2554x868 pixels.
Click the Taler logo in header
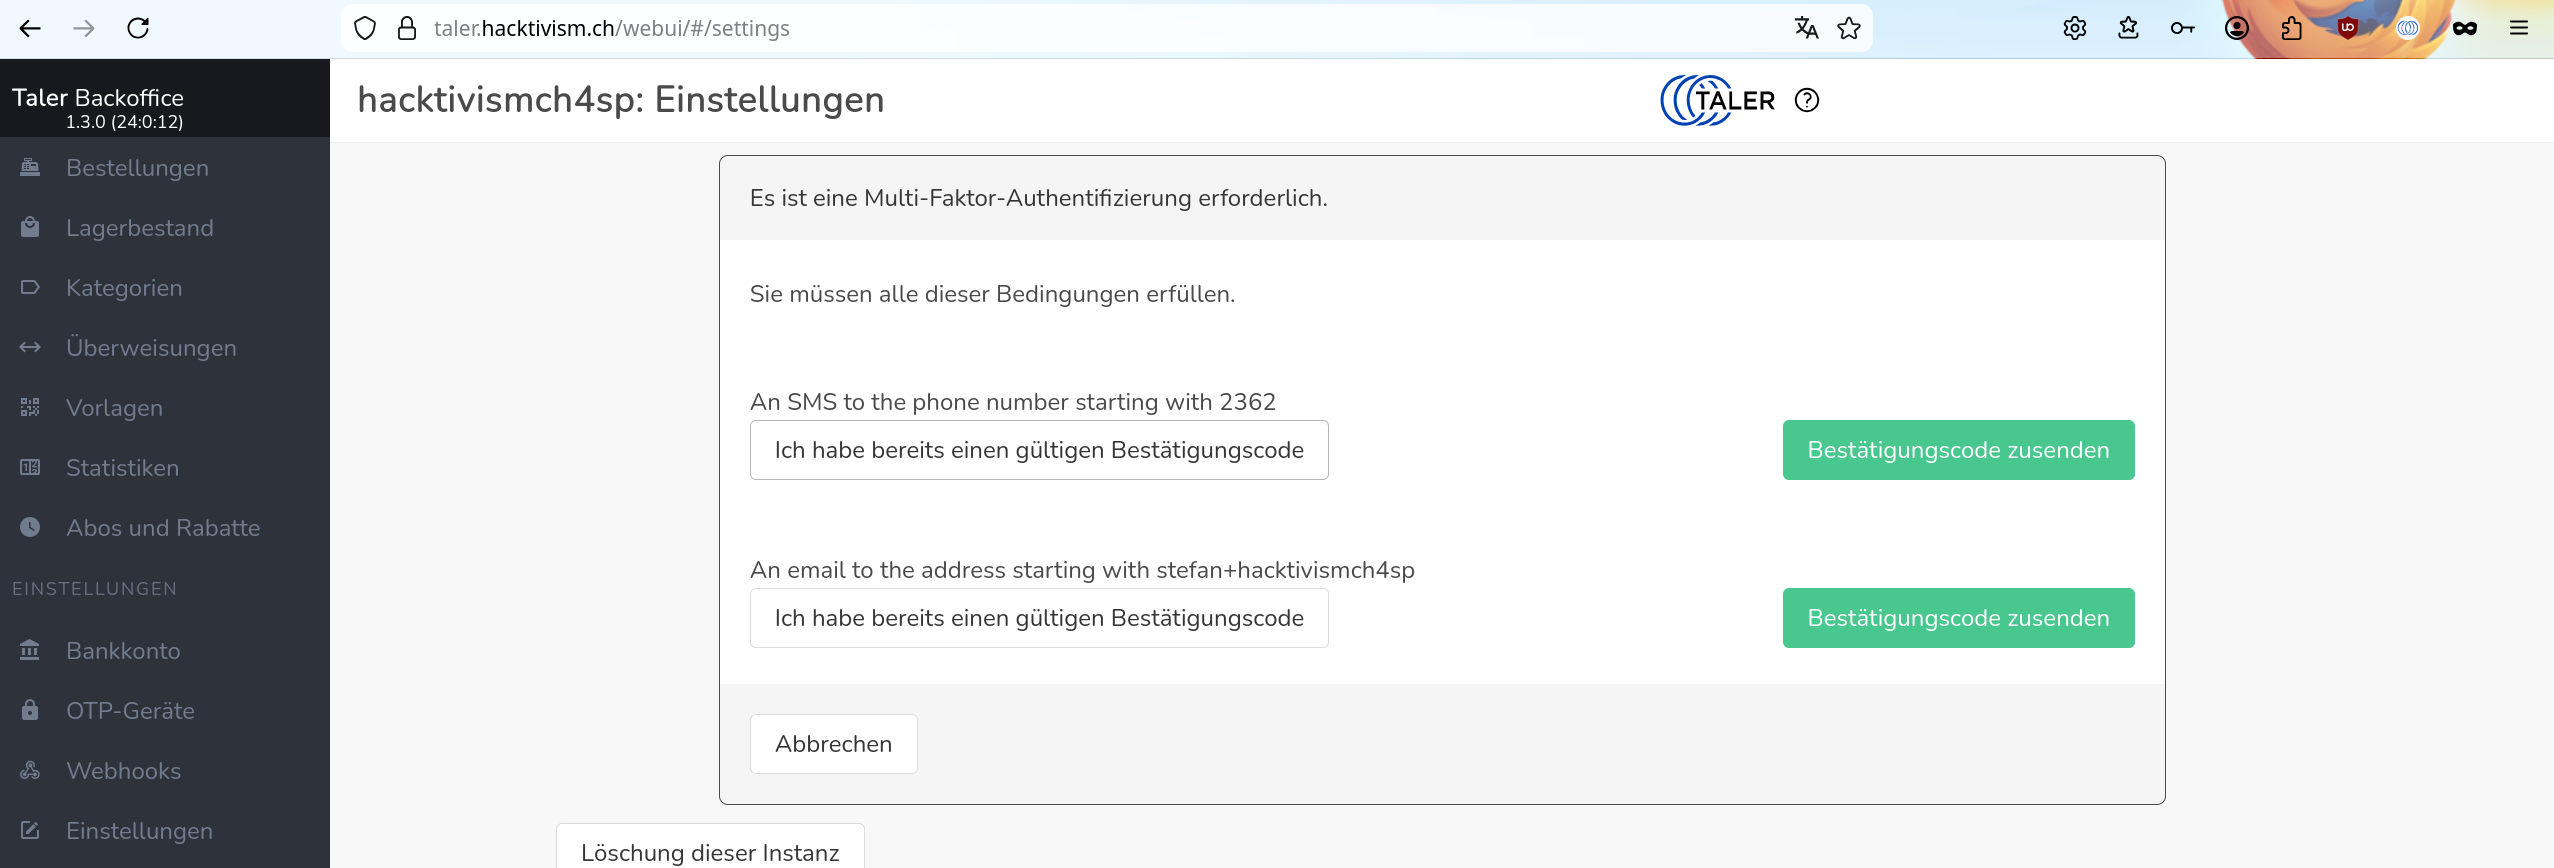coord(1717,100)
